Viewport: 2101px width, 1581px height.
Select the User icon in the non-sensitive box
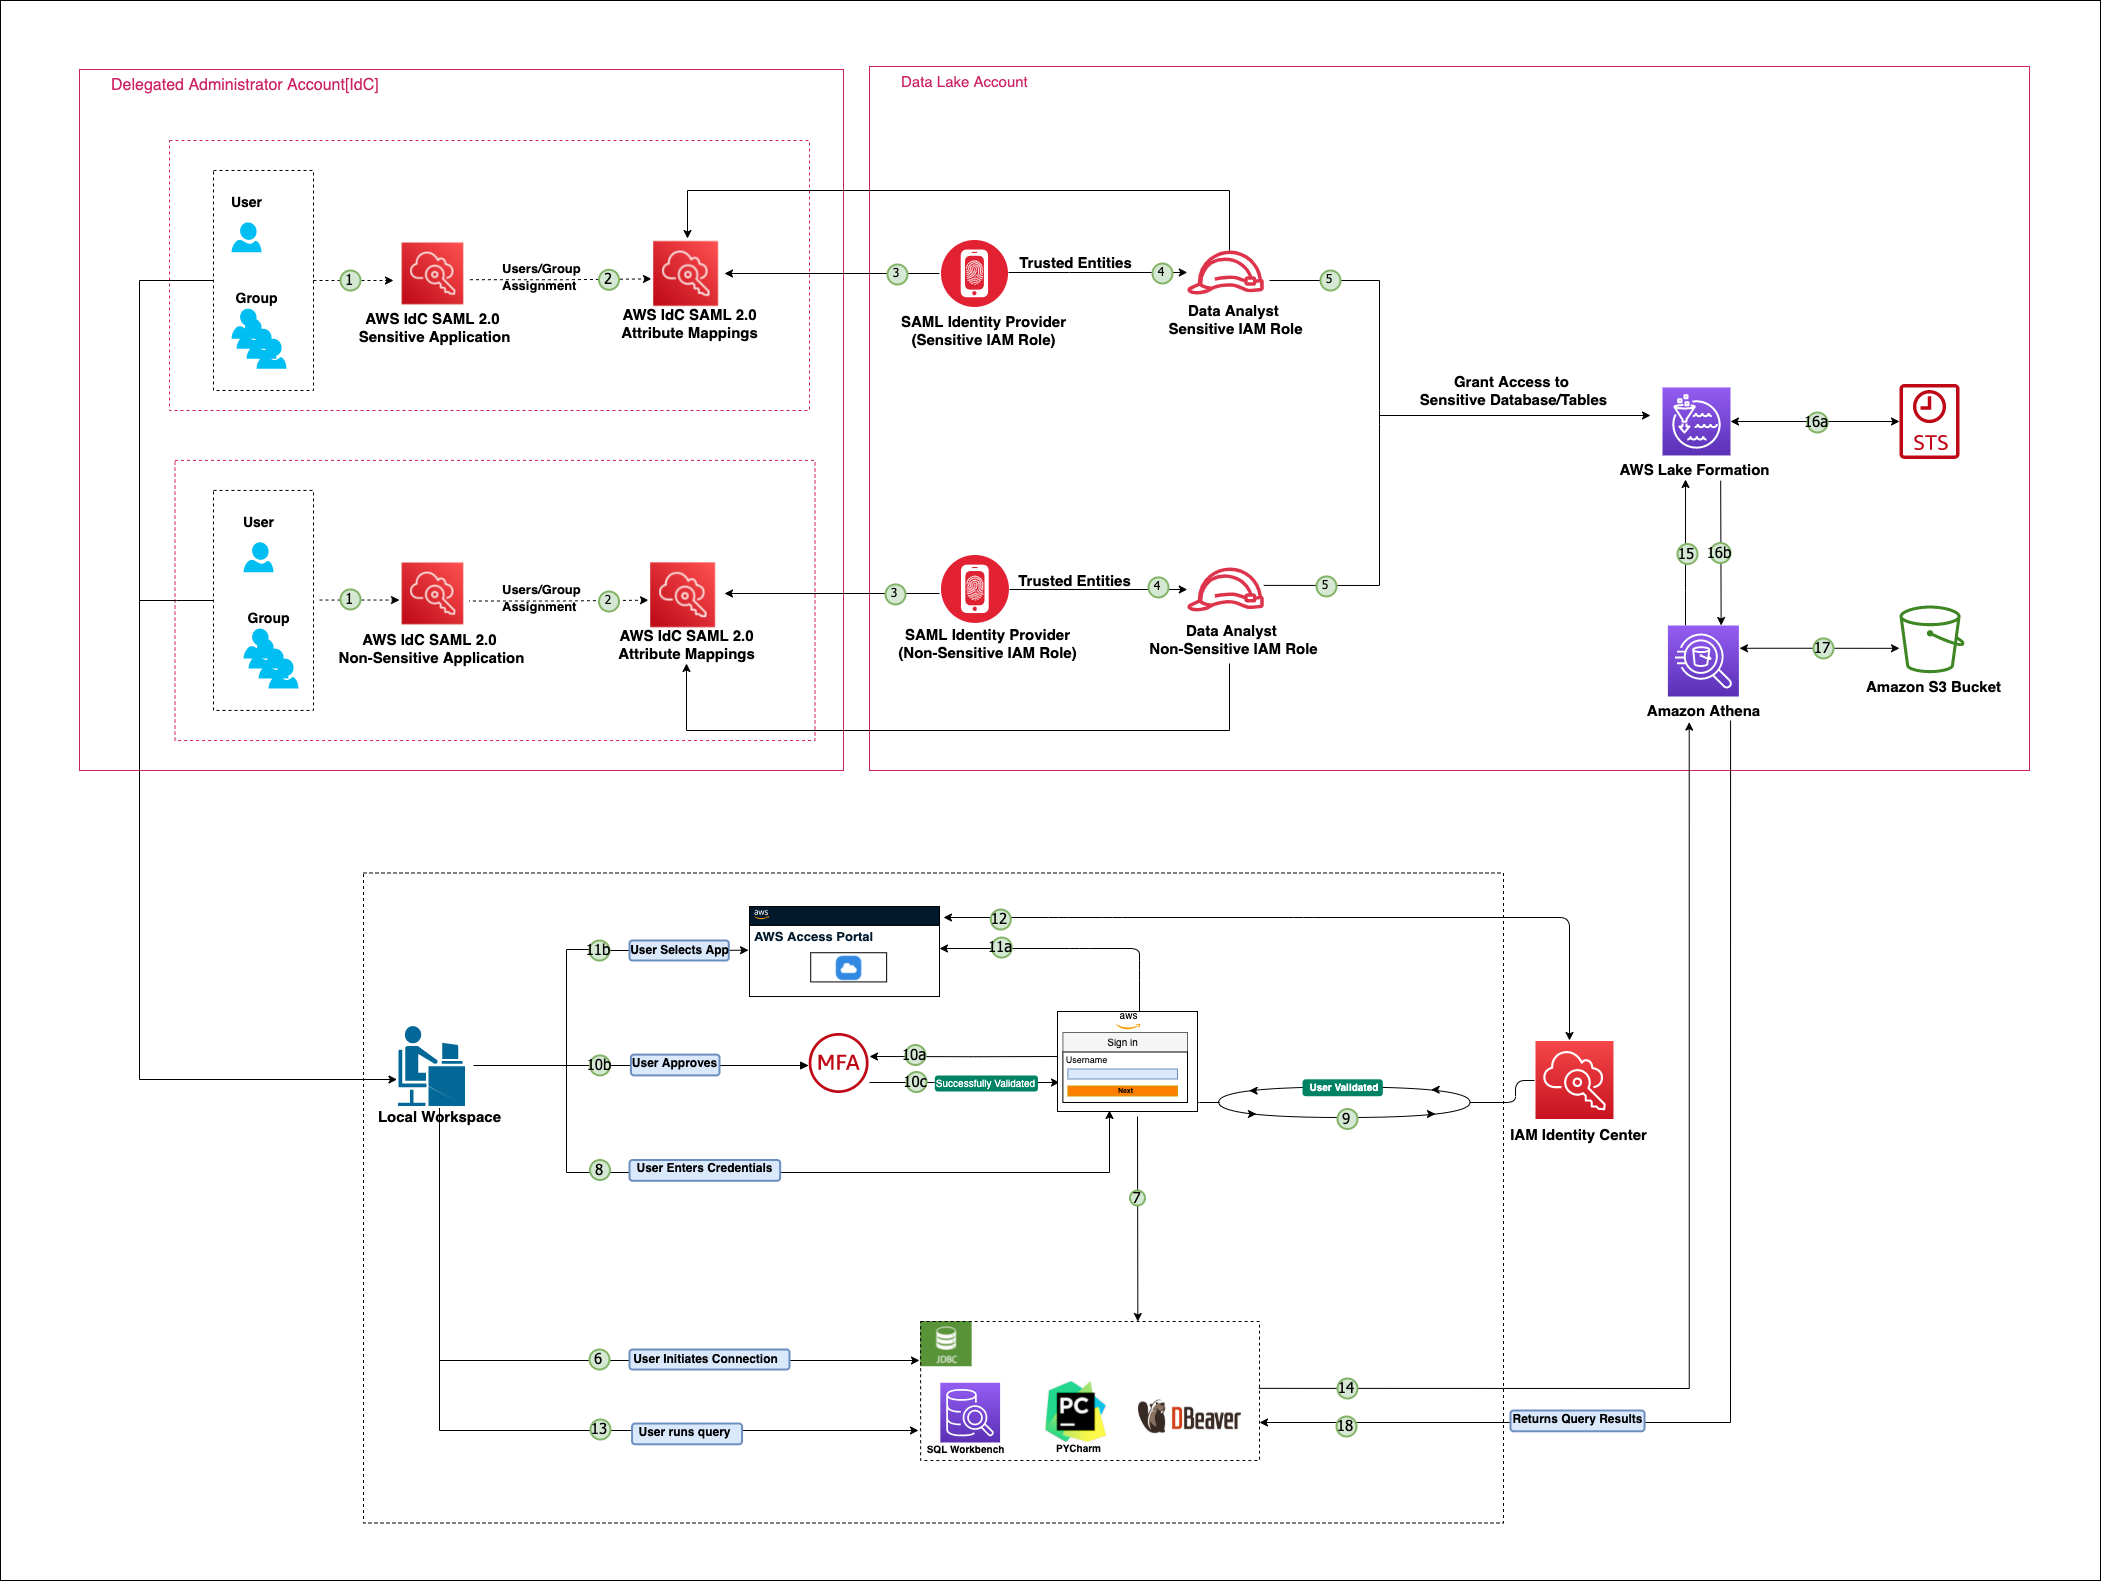tap(258, 557)
